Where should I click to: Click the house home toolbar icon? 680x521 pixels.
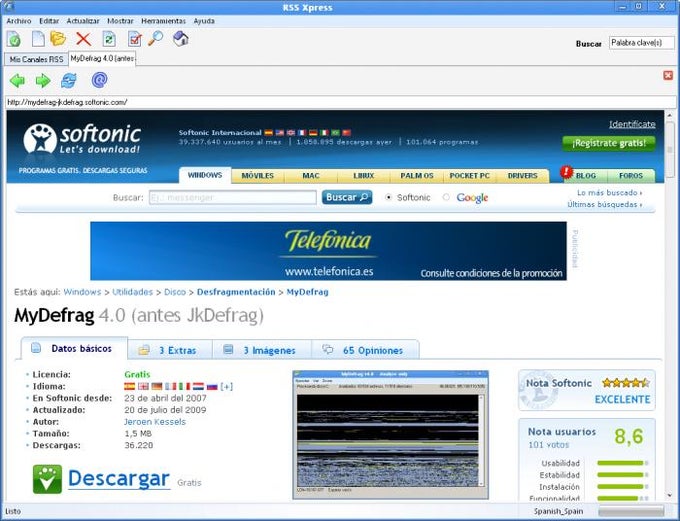[x=181, y=39]
